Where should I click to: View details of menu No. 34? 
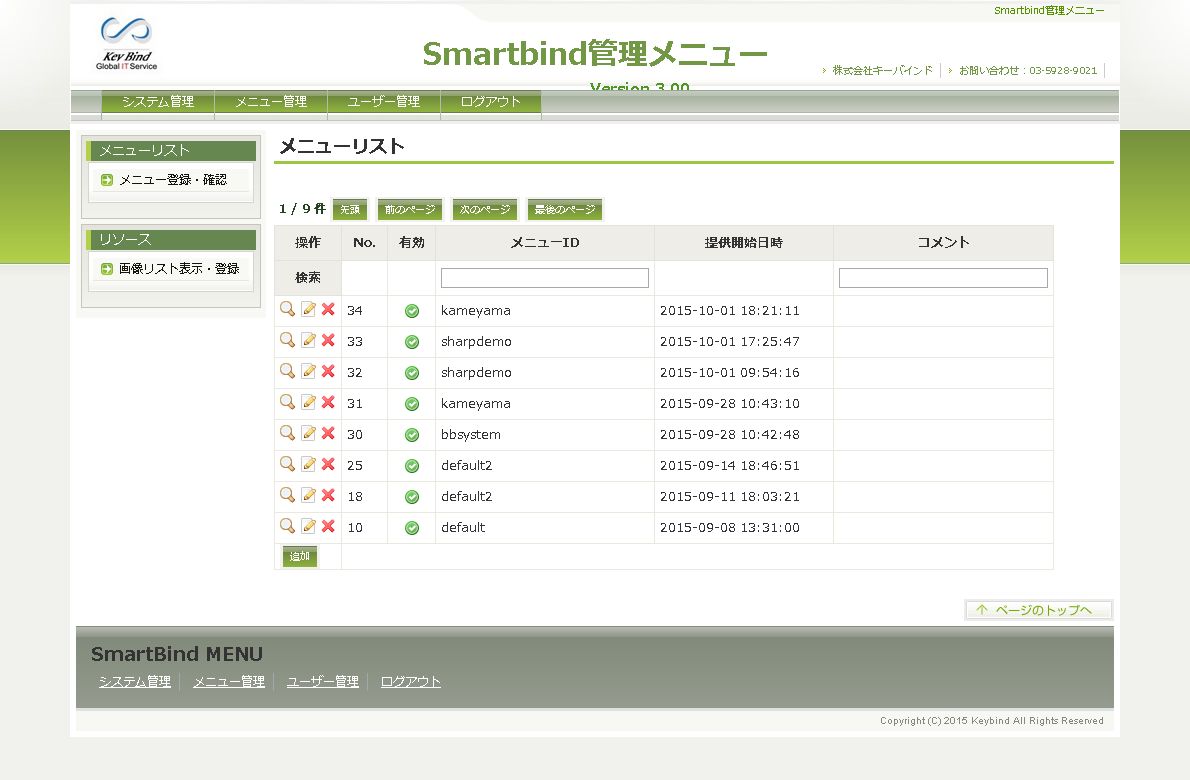287,309
